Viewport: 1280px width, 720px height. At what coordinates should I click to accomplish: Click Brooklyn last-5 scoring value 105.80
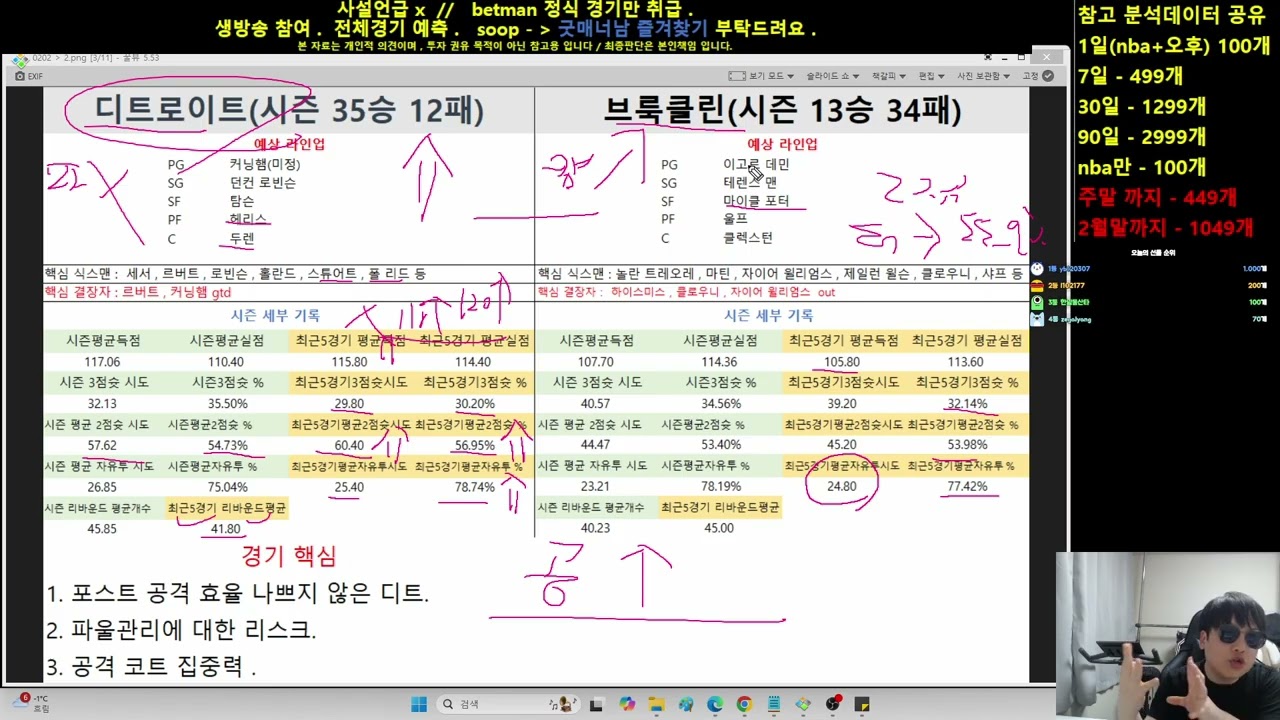[842, 362]
